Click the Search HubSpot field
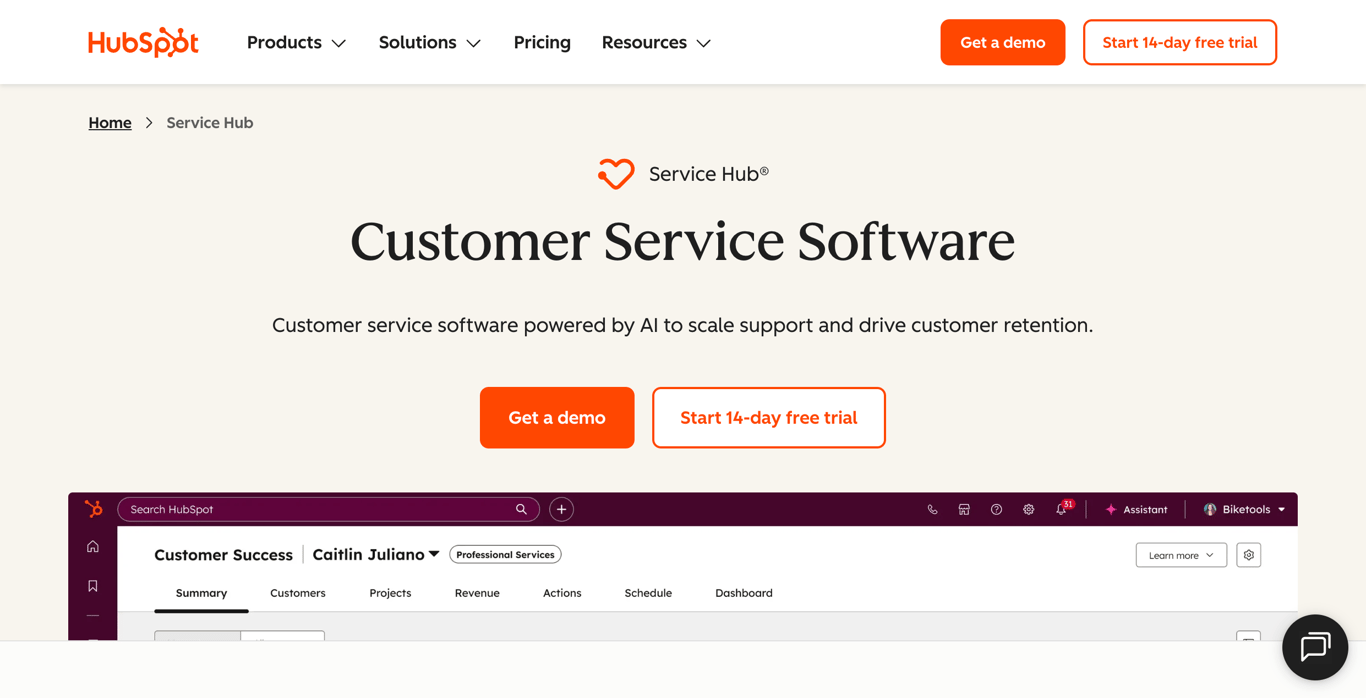The height and width of the screenshot is (698, 1366). pos(328,509)
